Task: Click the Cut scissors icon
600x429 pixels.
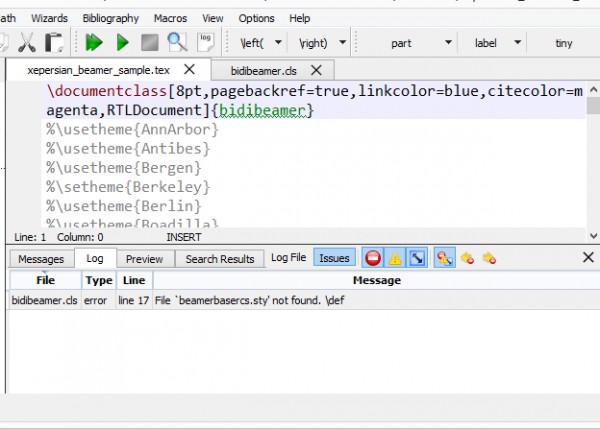Action: [27, 42]
